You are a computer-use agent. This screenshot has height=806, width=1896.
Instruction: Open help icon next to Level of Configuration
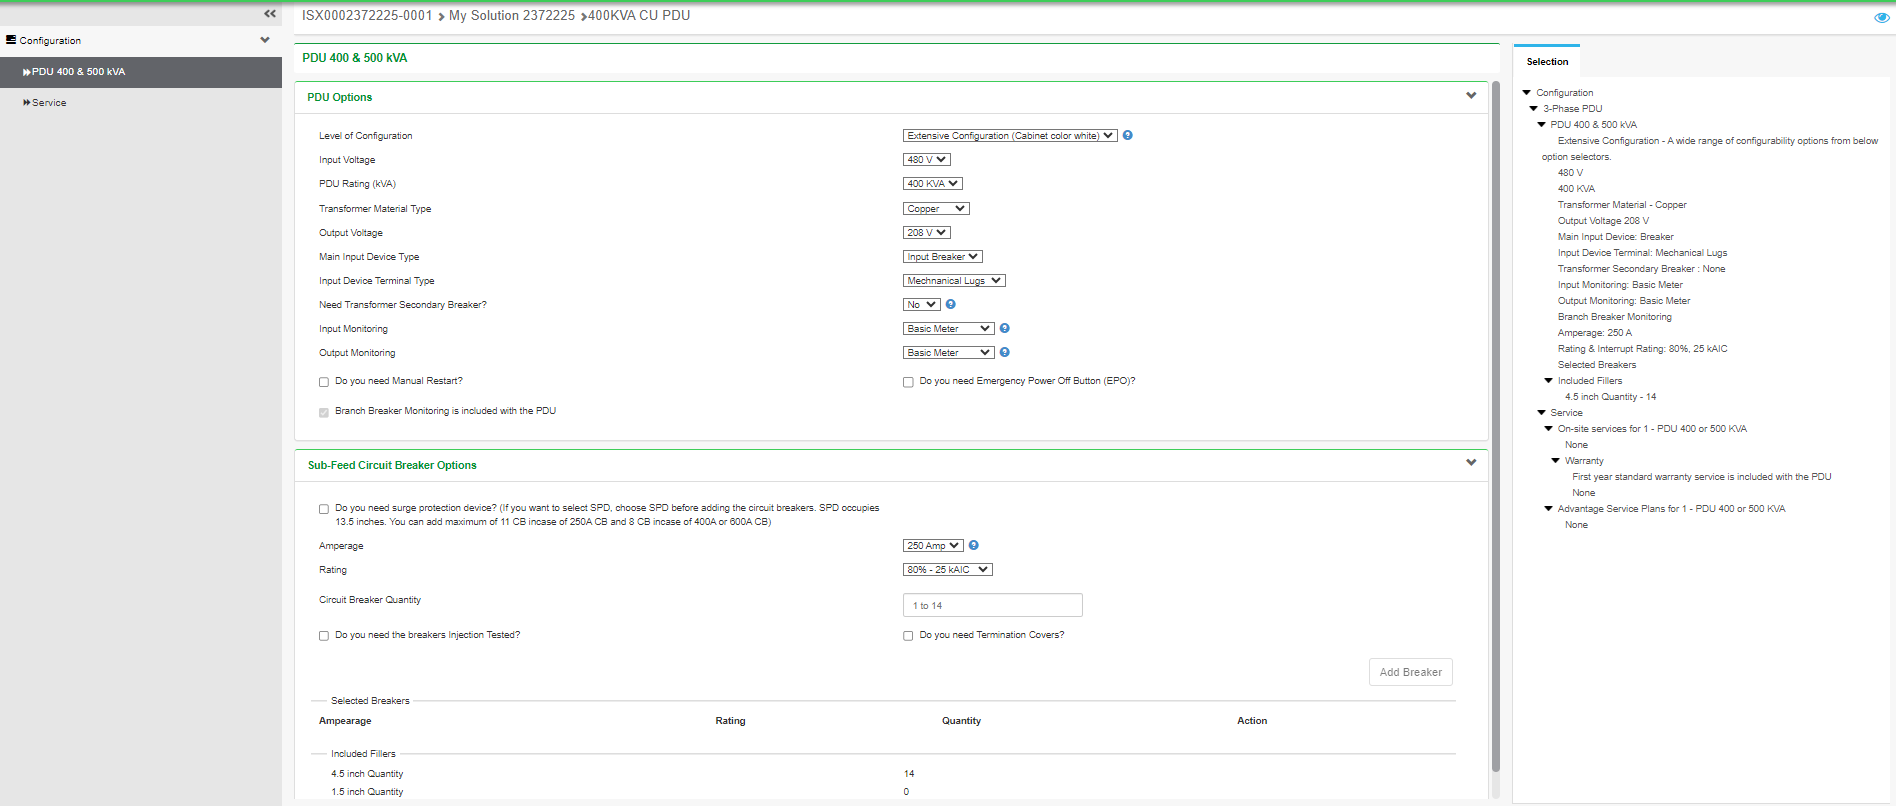point(1127,135)
